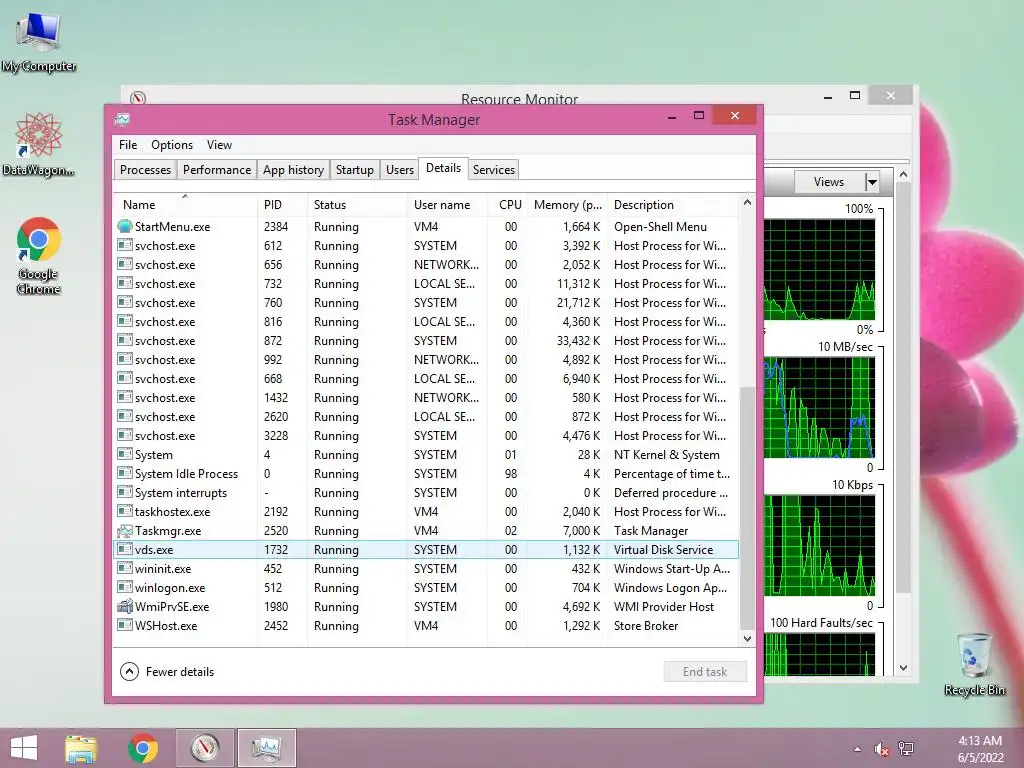
Task: Switch to the Users tab
Action: (400, 170)
